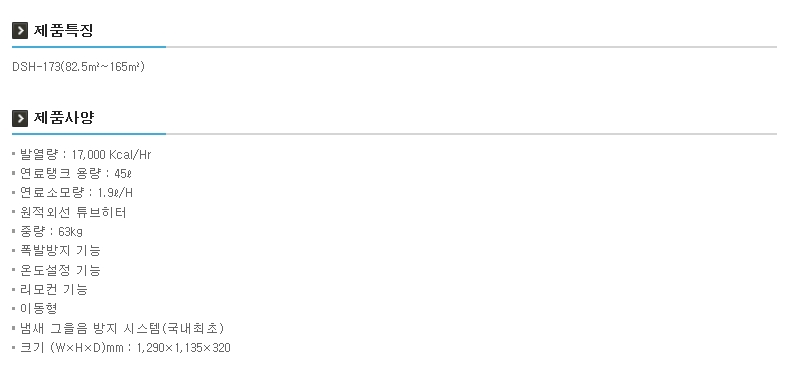
Task: Select the 제품특징 section heading
Action: (64, 31)
